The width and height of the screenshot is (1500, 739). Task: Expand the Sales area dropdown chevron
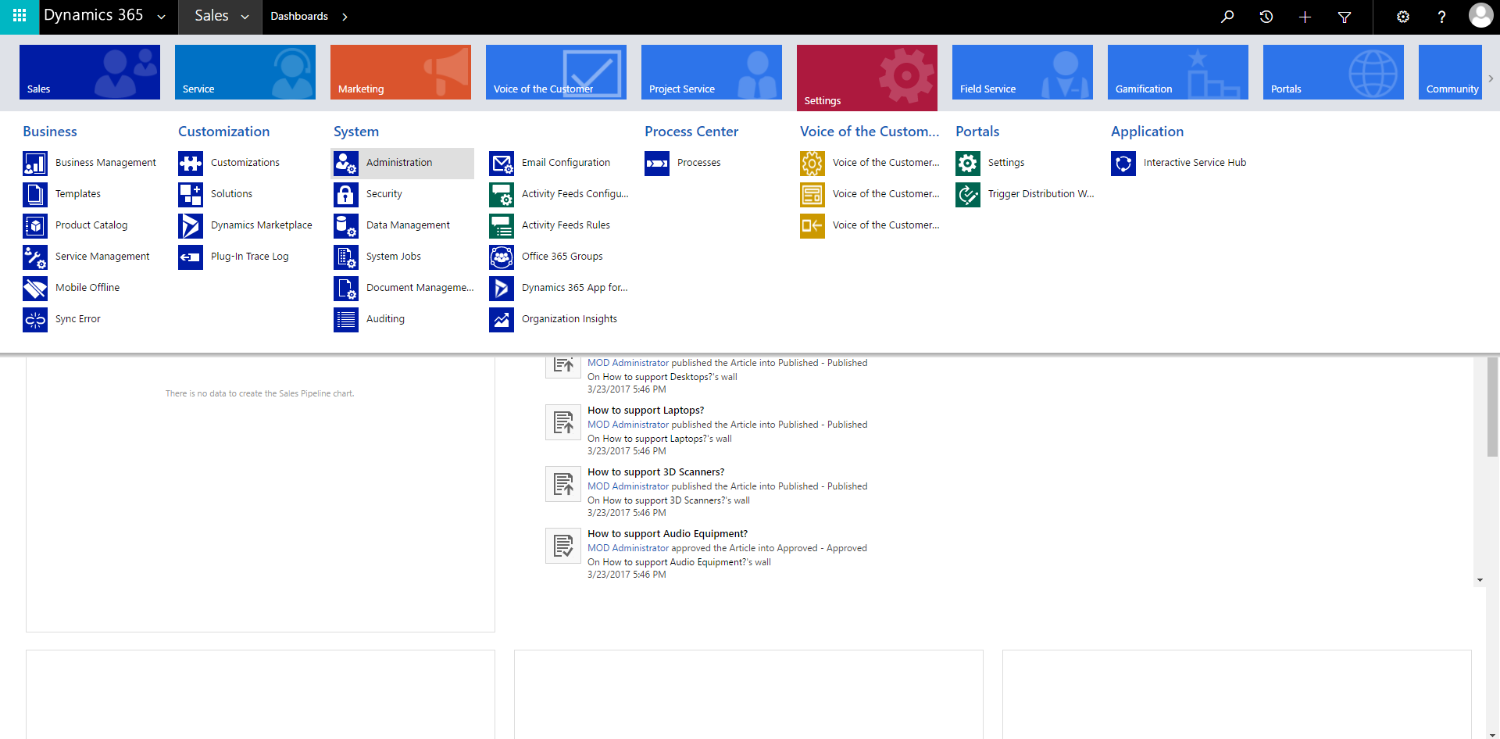[245, 17]
